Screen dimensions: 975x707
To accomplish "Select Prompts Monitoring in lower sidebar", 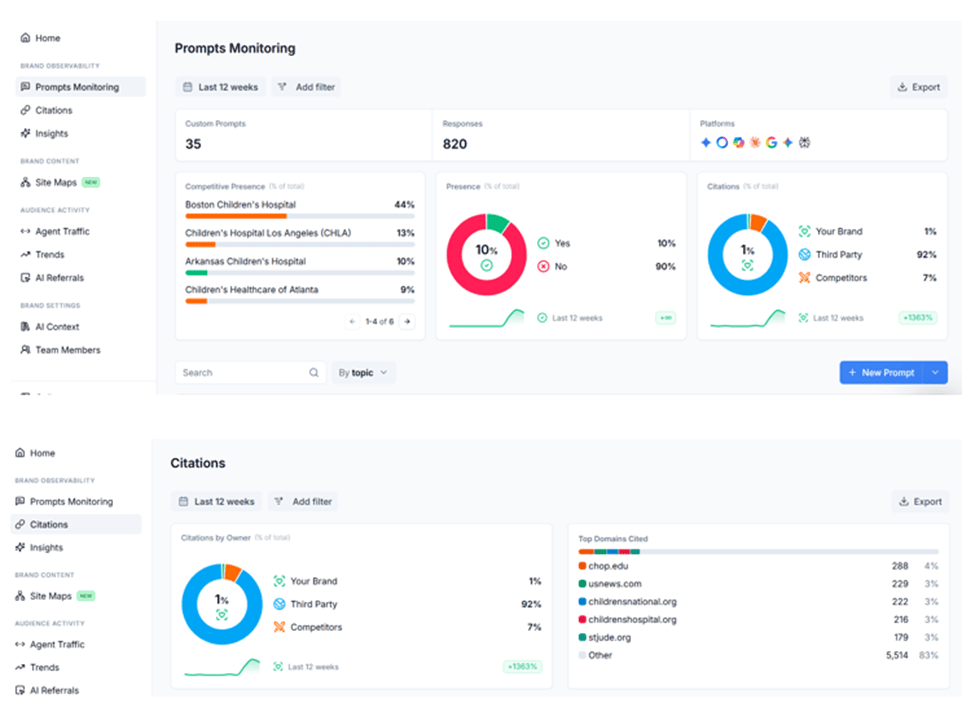I will click(x=64, y=501).
